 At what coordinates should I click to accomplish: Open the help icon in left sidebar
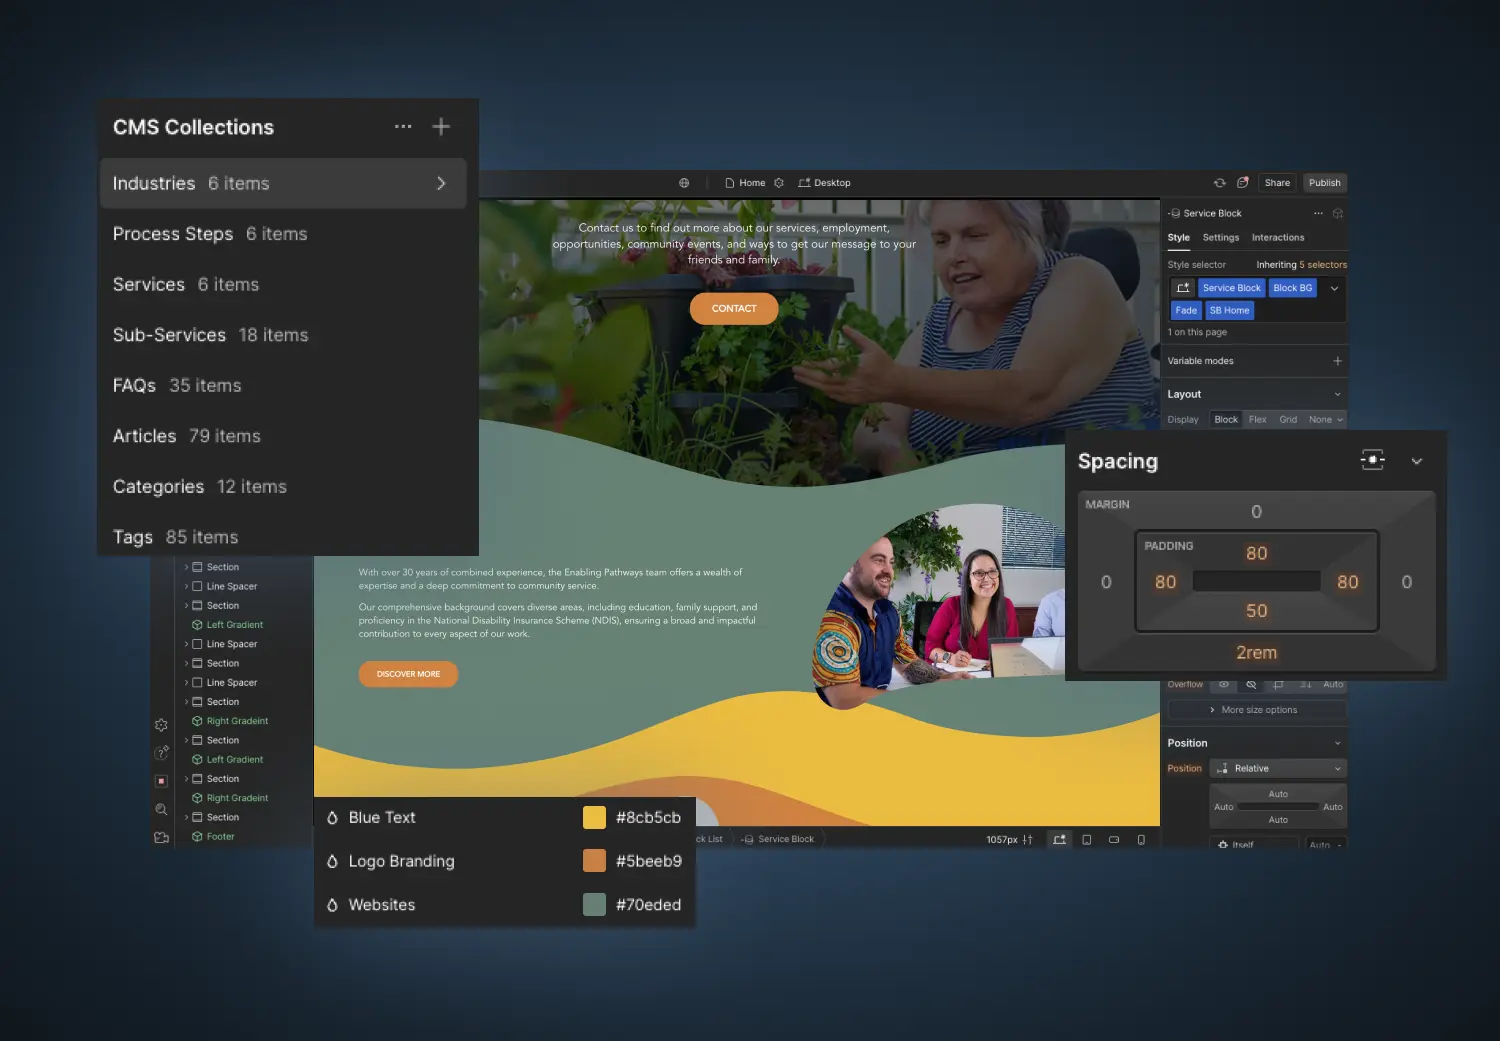click(x=161, y=753)
